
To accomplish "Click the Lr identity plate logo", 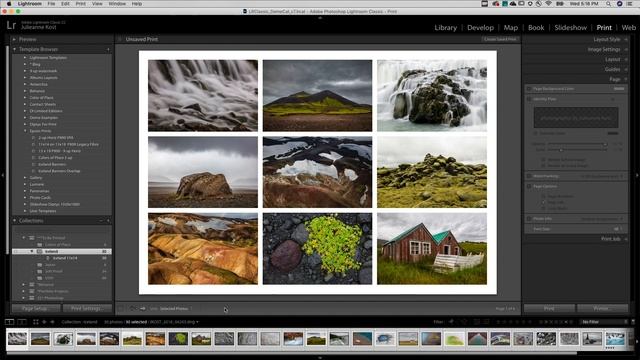I will coord(11,26).
